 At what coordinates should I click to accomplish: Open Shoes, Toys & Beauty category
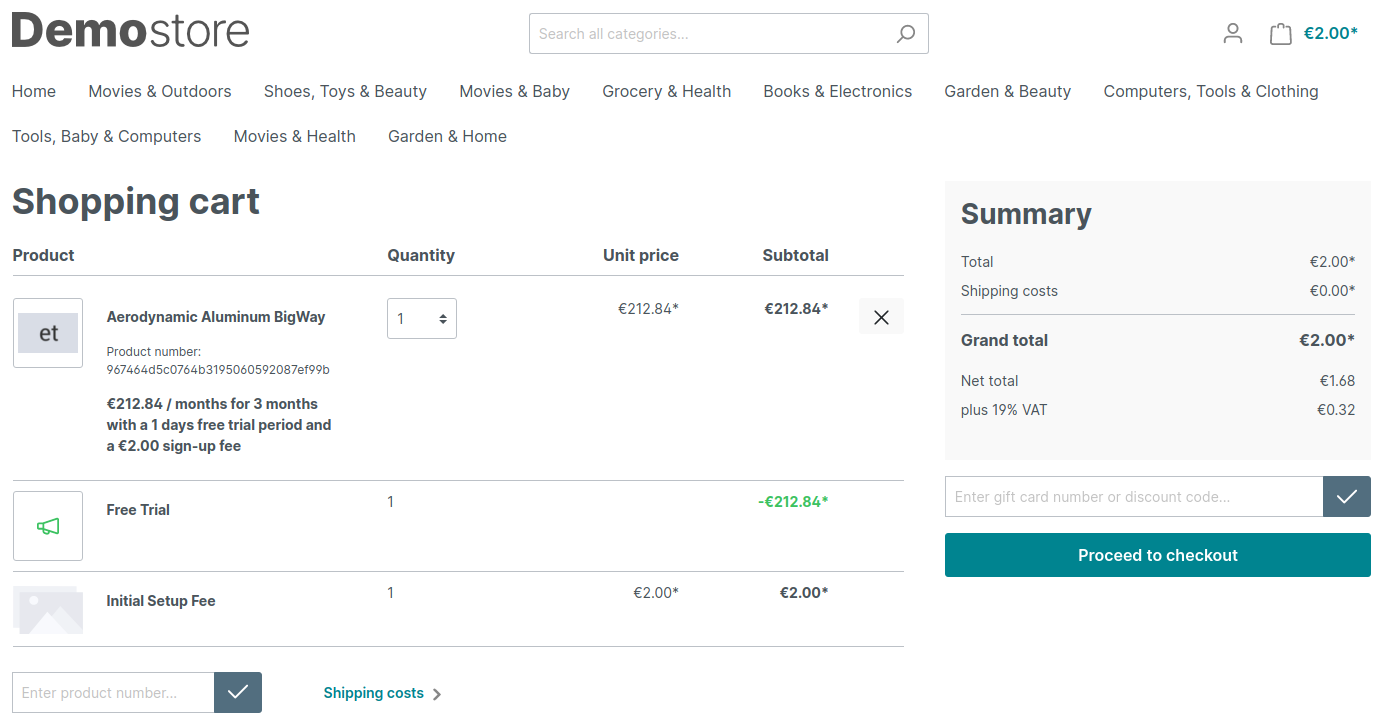coord(345,91)
